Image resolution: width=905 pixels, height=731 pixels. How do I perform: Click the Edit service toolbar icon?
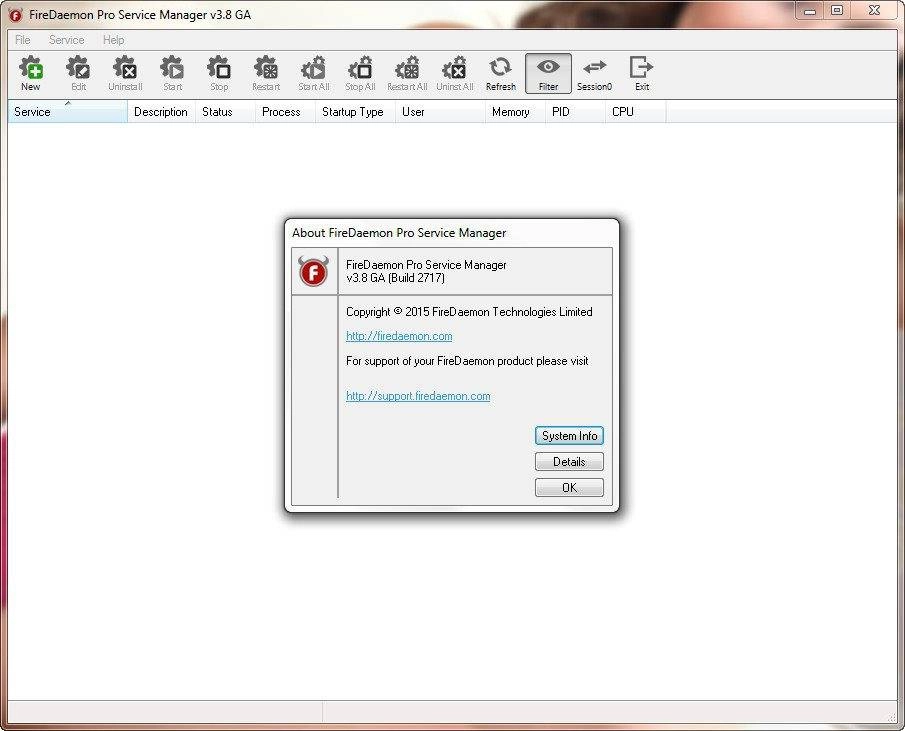click(x=78, y=73)
